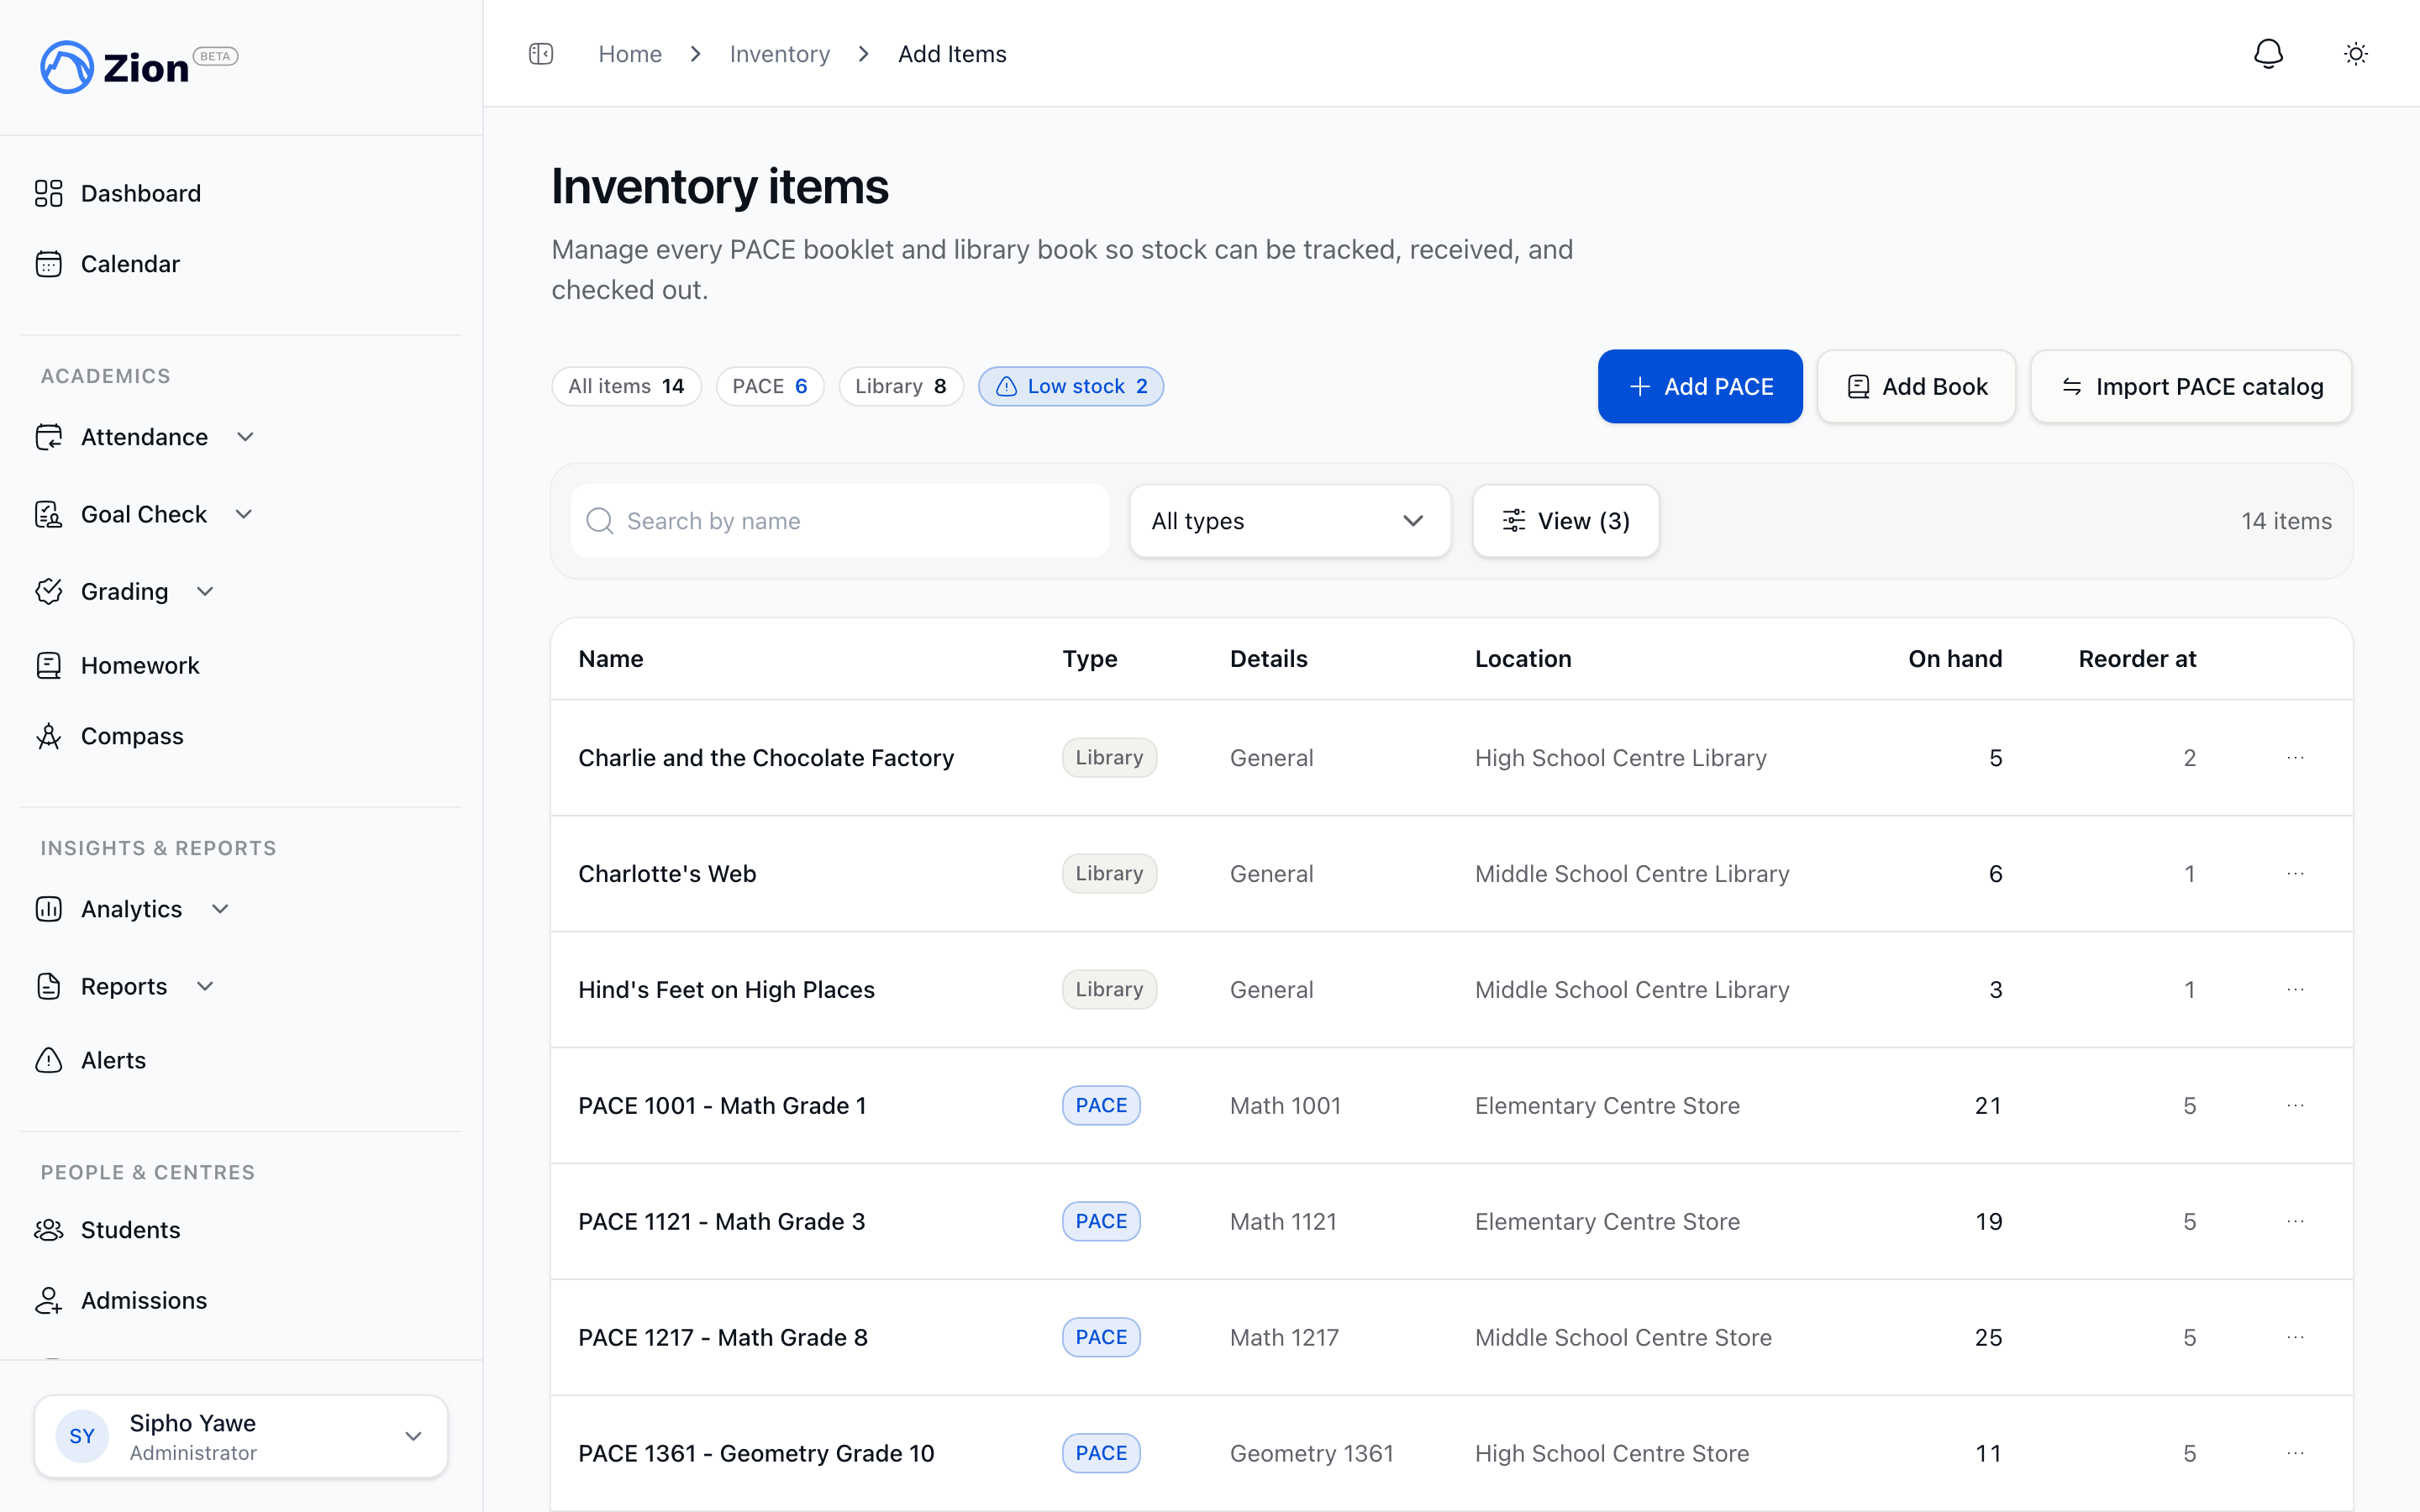Open row menu for PACE 1121 Math Grade 3

tap(2295, 1222)
